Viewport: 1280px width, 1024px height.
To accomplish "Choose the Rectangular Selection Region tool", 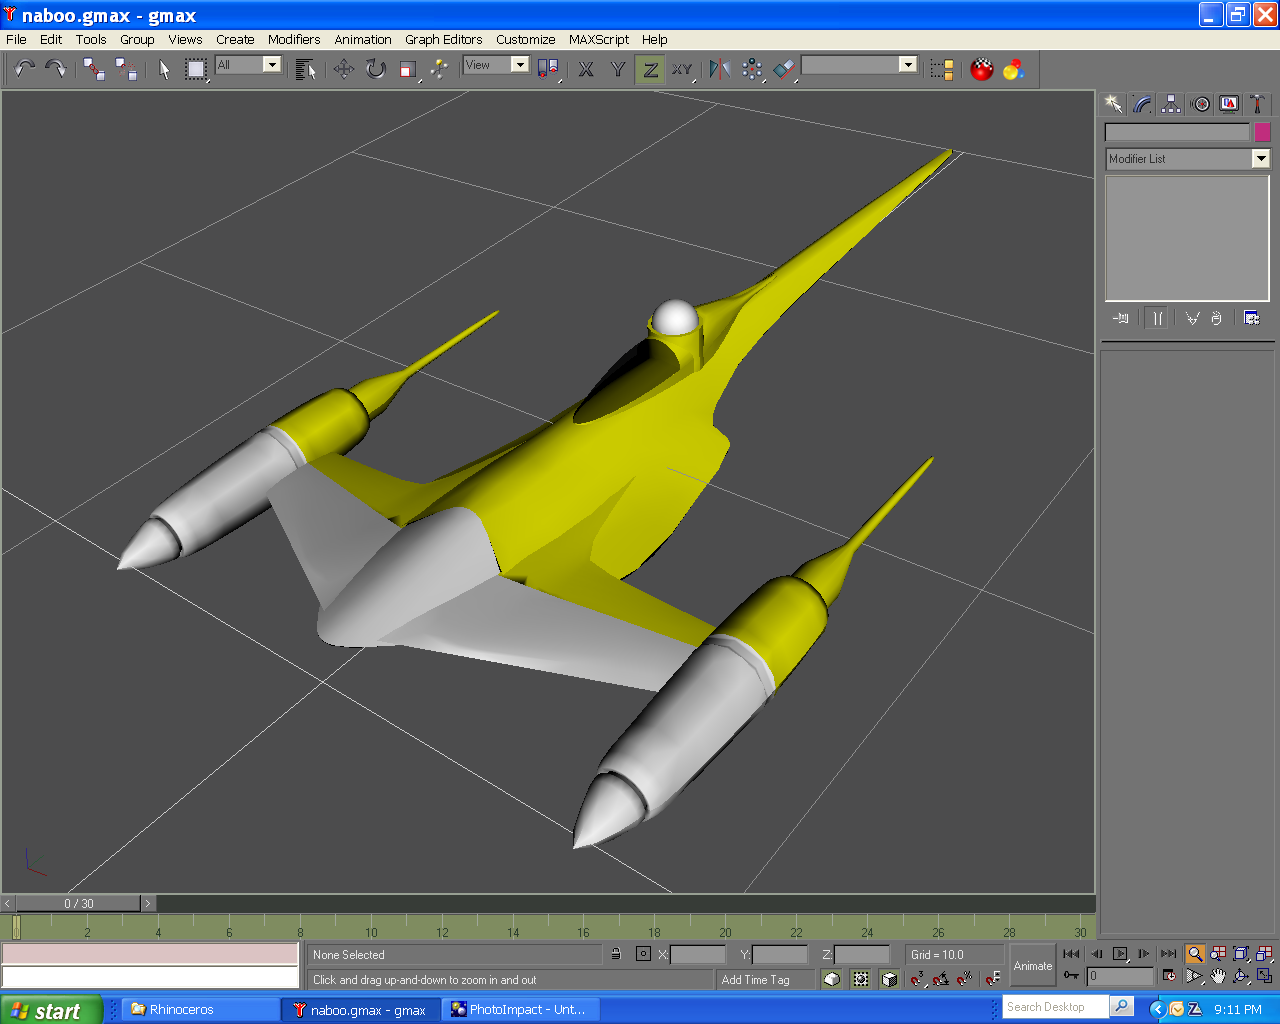I will point(196,69).
